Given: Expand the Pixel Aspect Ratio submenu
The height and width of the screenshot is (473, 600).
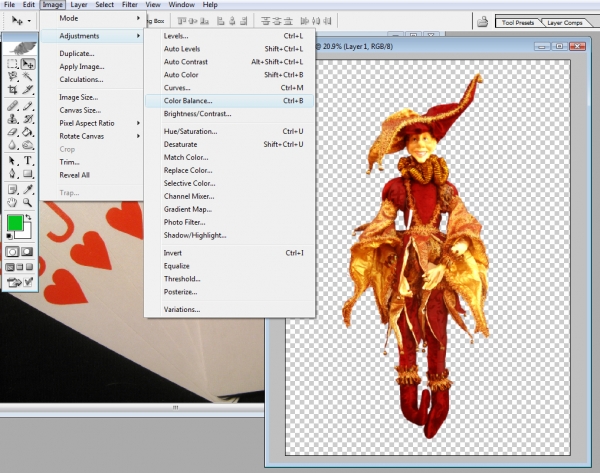Looking at the screenshot, I should [x=92, y=123].
